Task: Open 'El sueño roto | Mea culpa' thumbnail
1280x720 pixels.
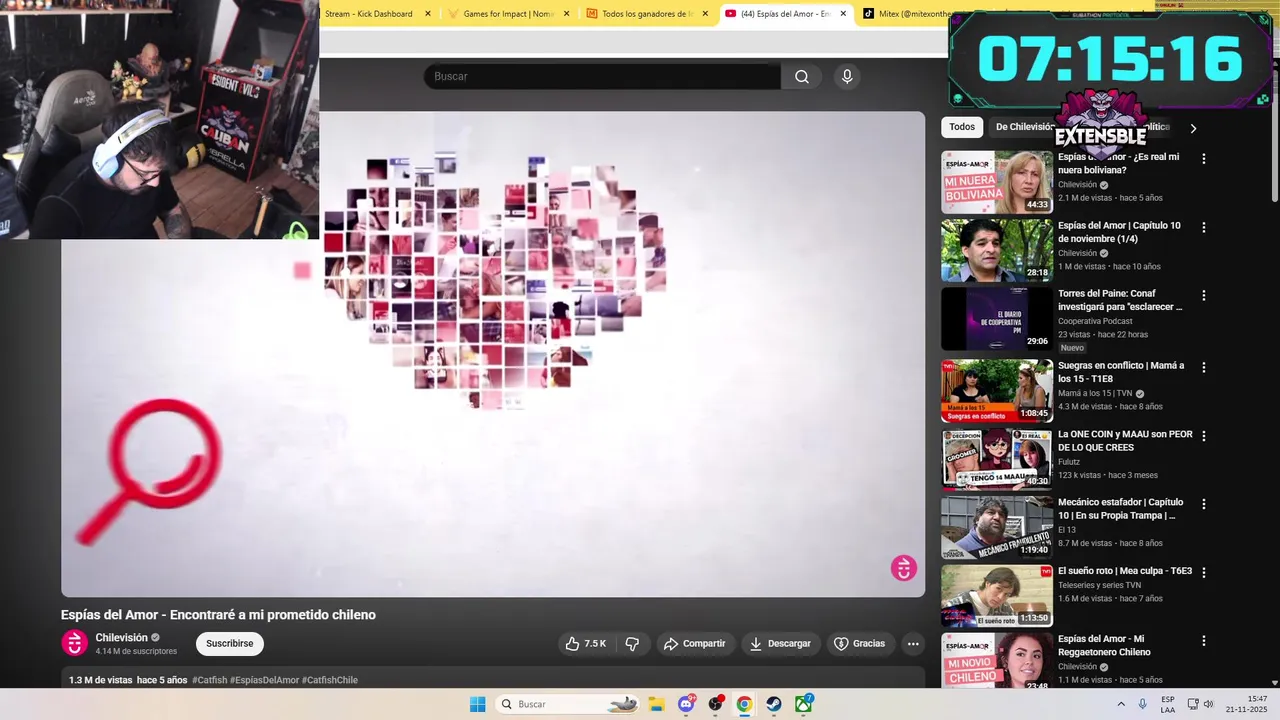Action: [x=997, y=595]
